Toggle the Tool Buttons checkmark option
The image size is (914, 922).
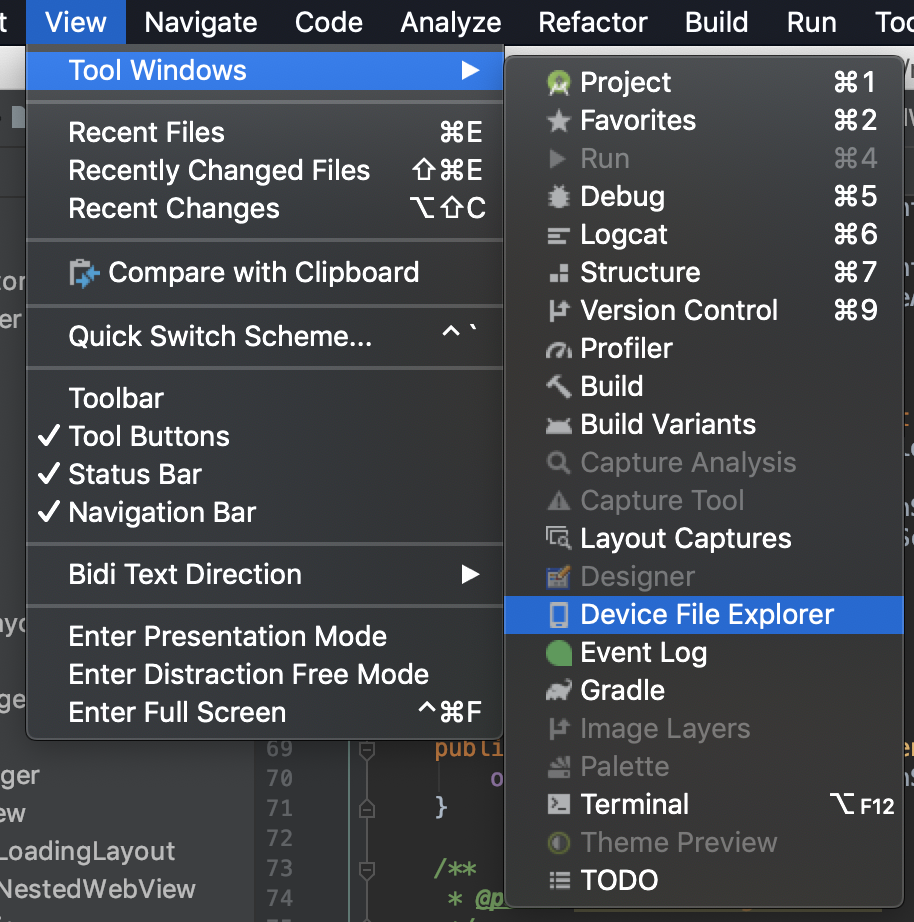coord(265,436)
